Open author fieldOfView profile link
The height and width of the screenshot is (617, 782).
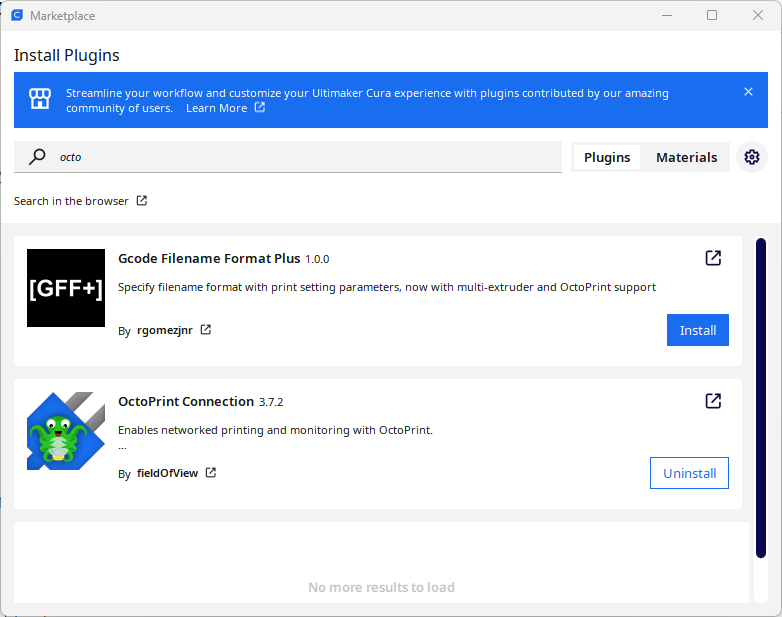tap(168, 473)
